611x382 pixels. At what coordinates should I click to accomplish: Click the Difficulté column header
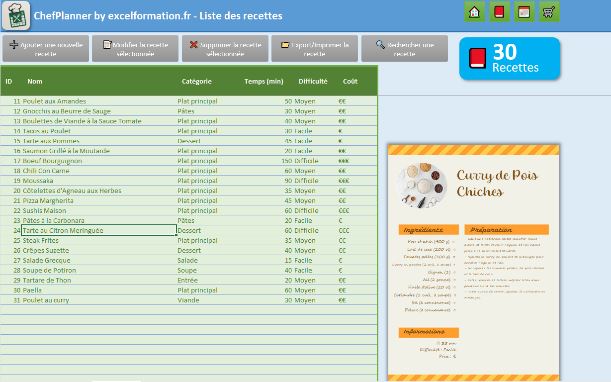[313, 81]
